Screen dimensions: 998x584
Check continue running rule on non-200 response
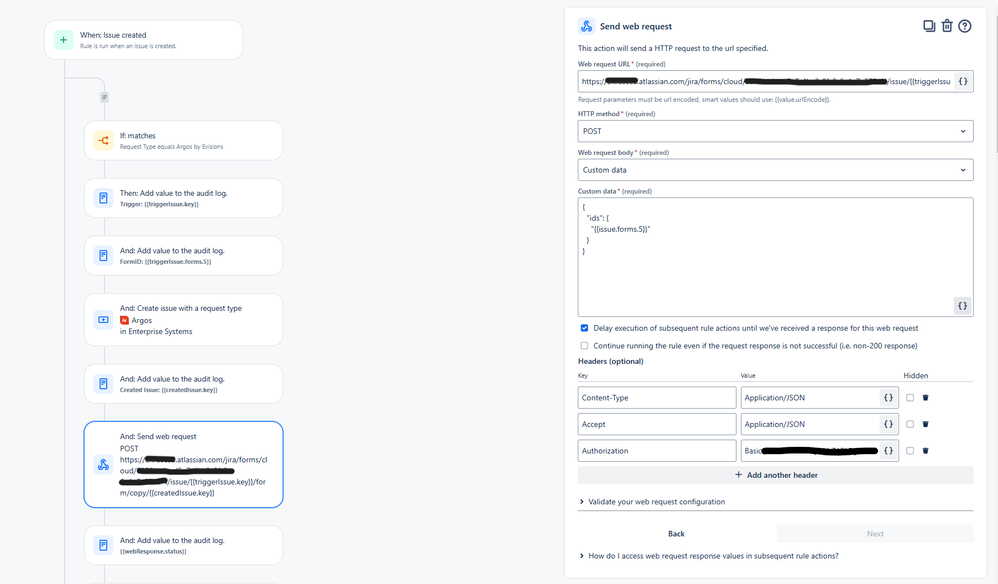click(583, 345)
